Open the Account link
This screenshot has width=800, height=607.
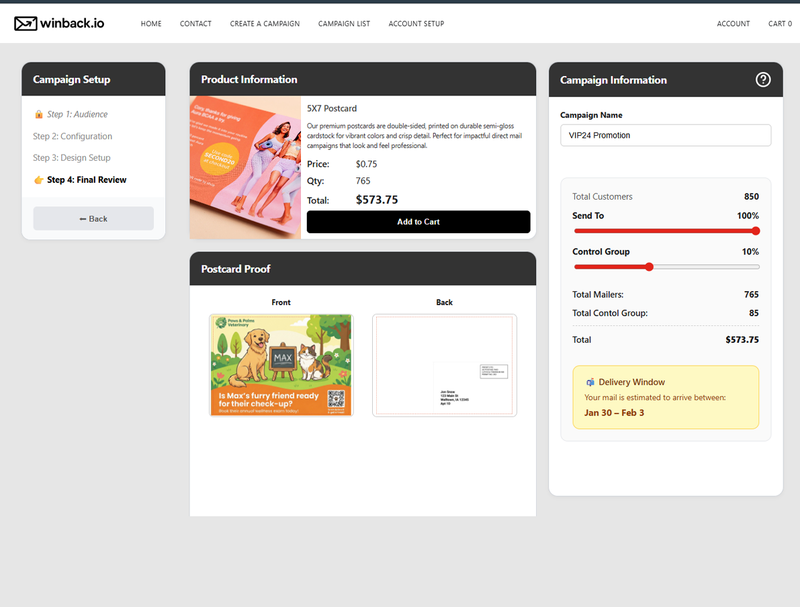pos(733,24)
